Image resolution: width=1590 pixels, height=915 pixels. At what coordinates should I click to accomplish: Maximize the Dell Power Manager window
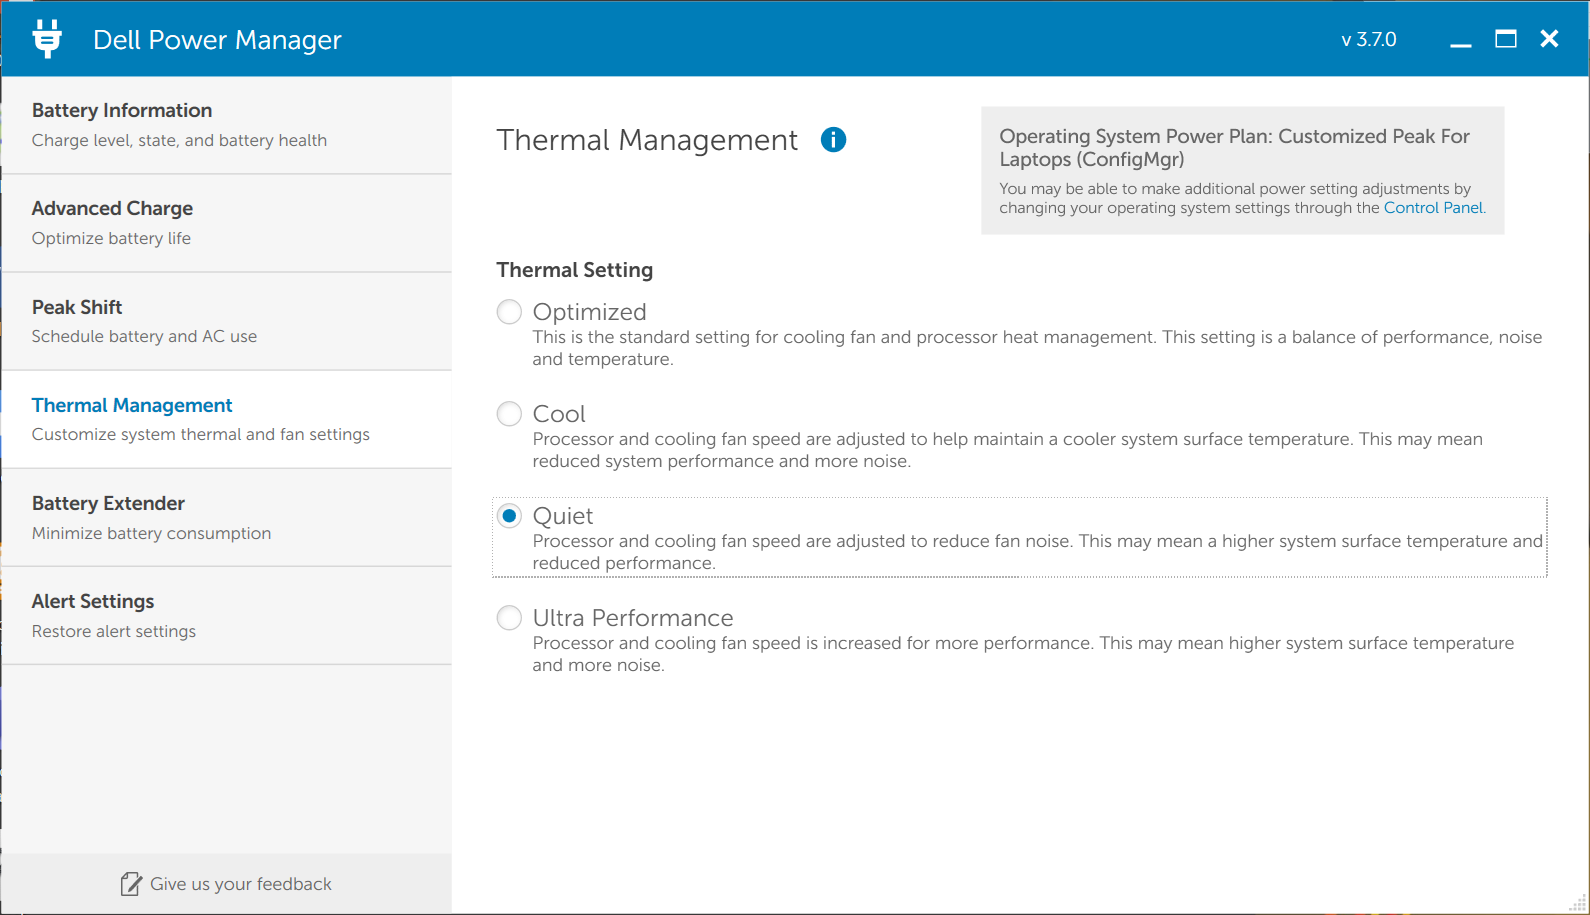pos(1506,39)
